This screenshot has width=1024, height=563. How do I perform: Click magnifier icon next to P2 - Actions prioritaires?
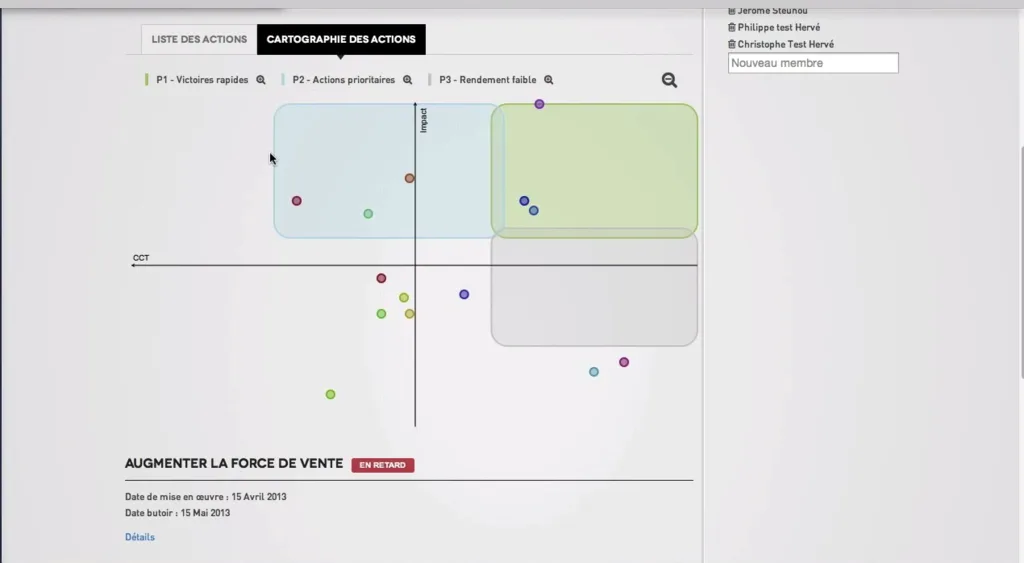(408, 80)
